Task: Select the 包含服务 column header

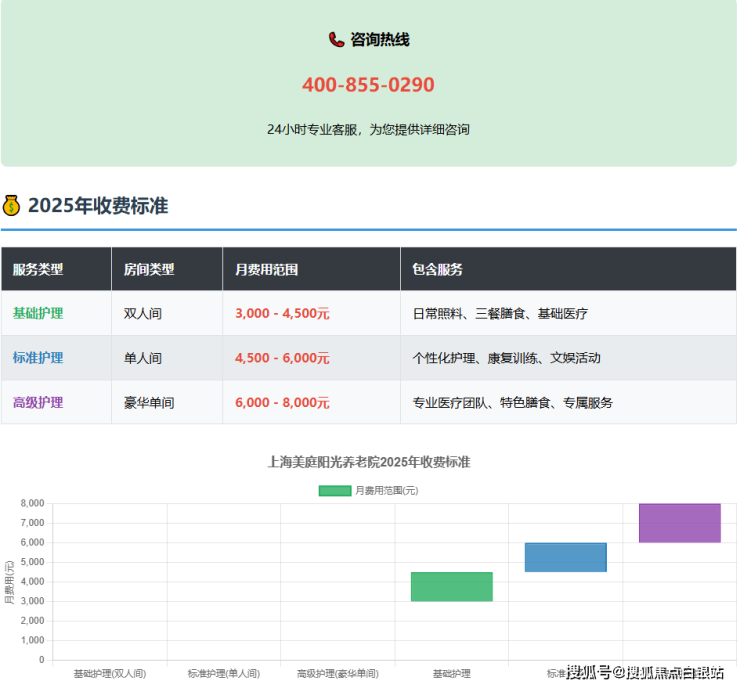Action: [437, 270]
